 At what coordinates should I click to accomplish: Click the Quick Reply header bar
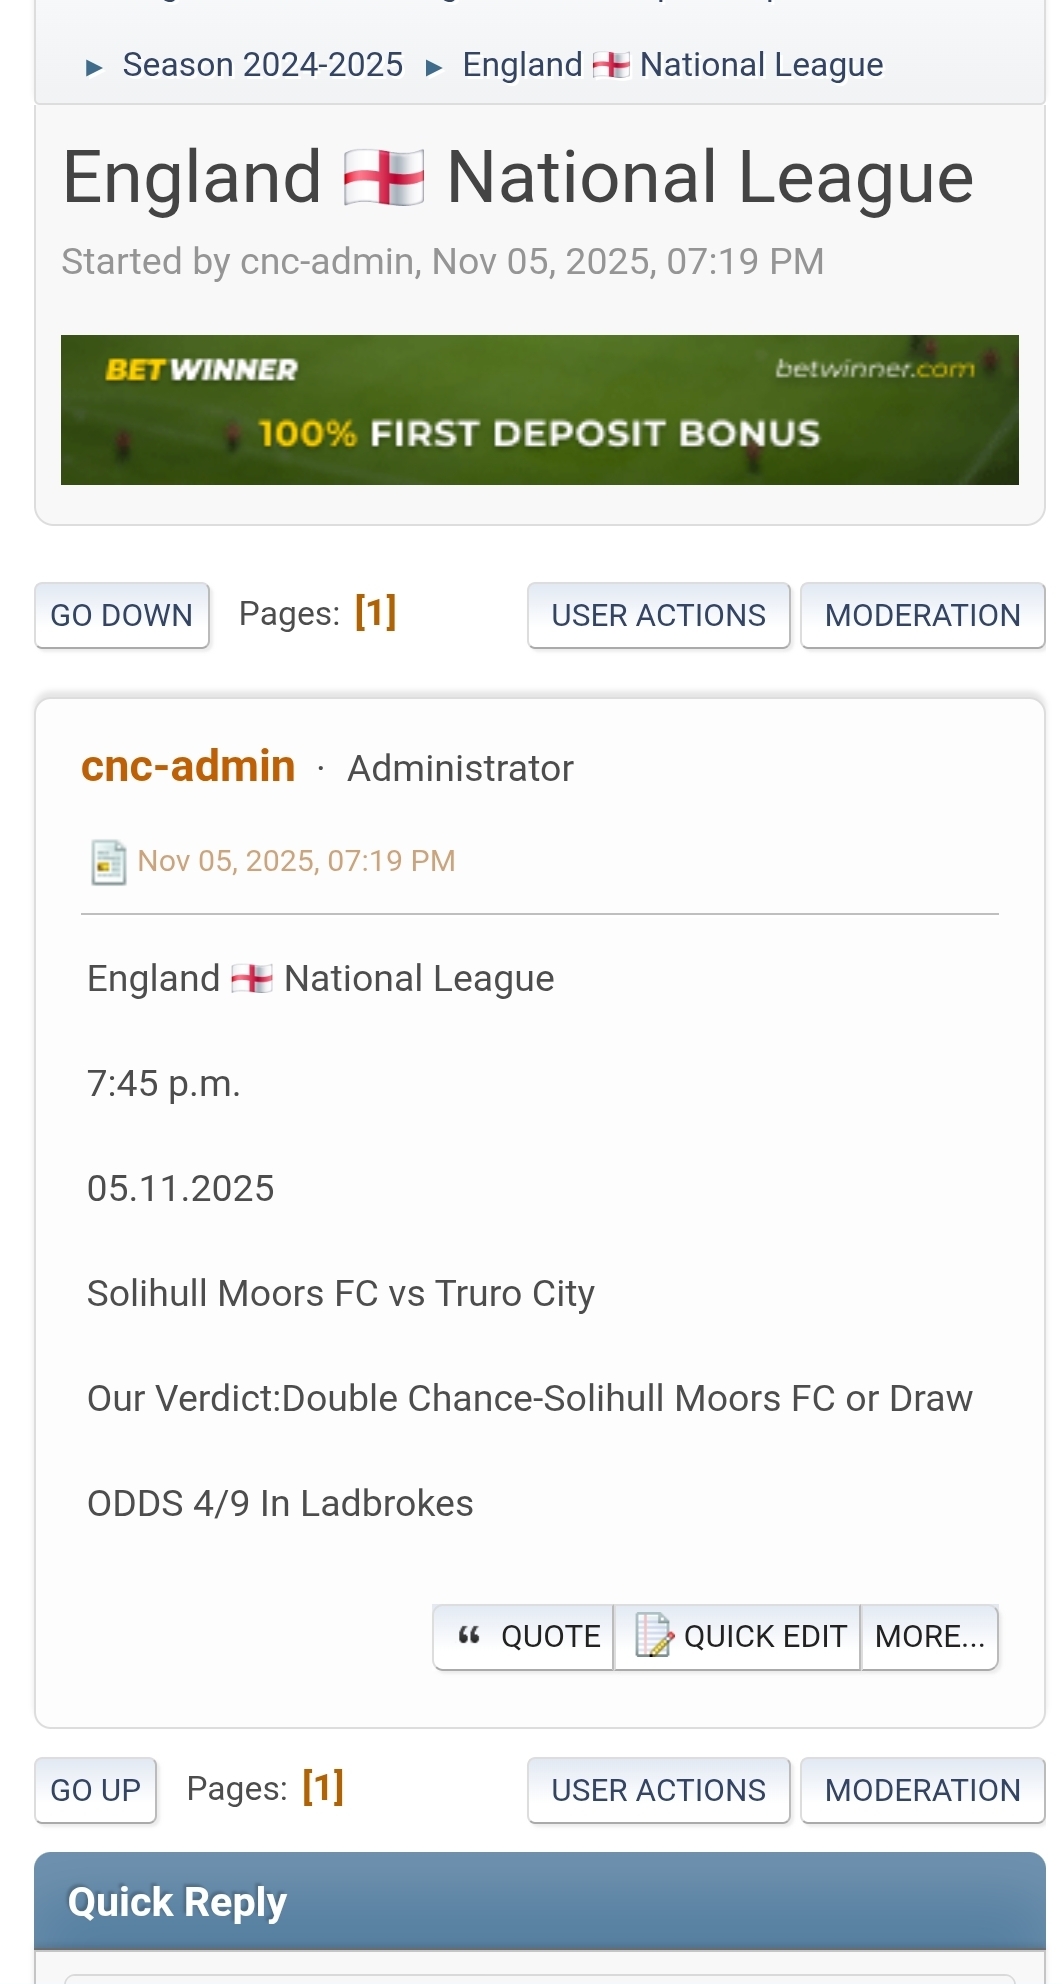(539, 1901)
